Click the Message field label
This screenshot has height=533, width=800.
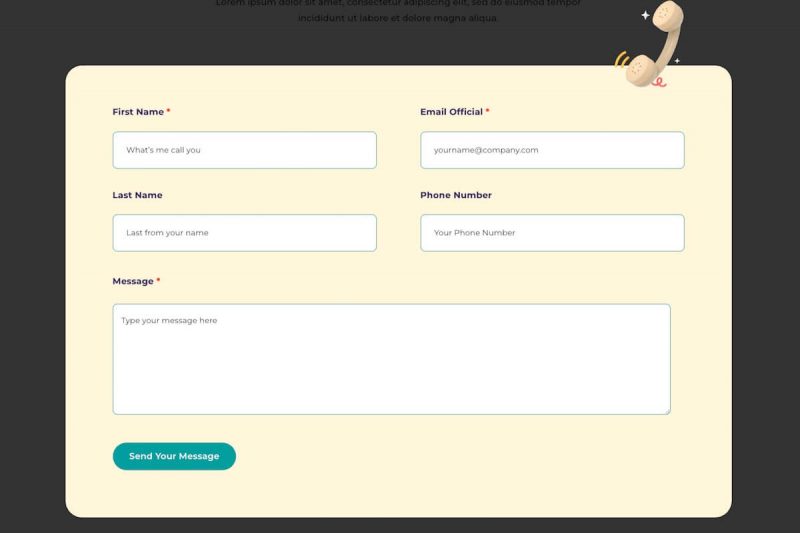(x=133, y=281)
